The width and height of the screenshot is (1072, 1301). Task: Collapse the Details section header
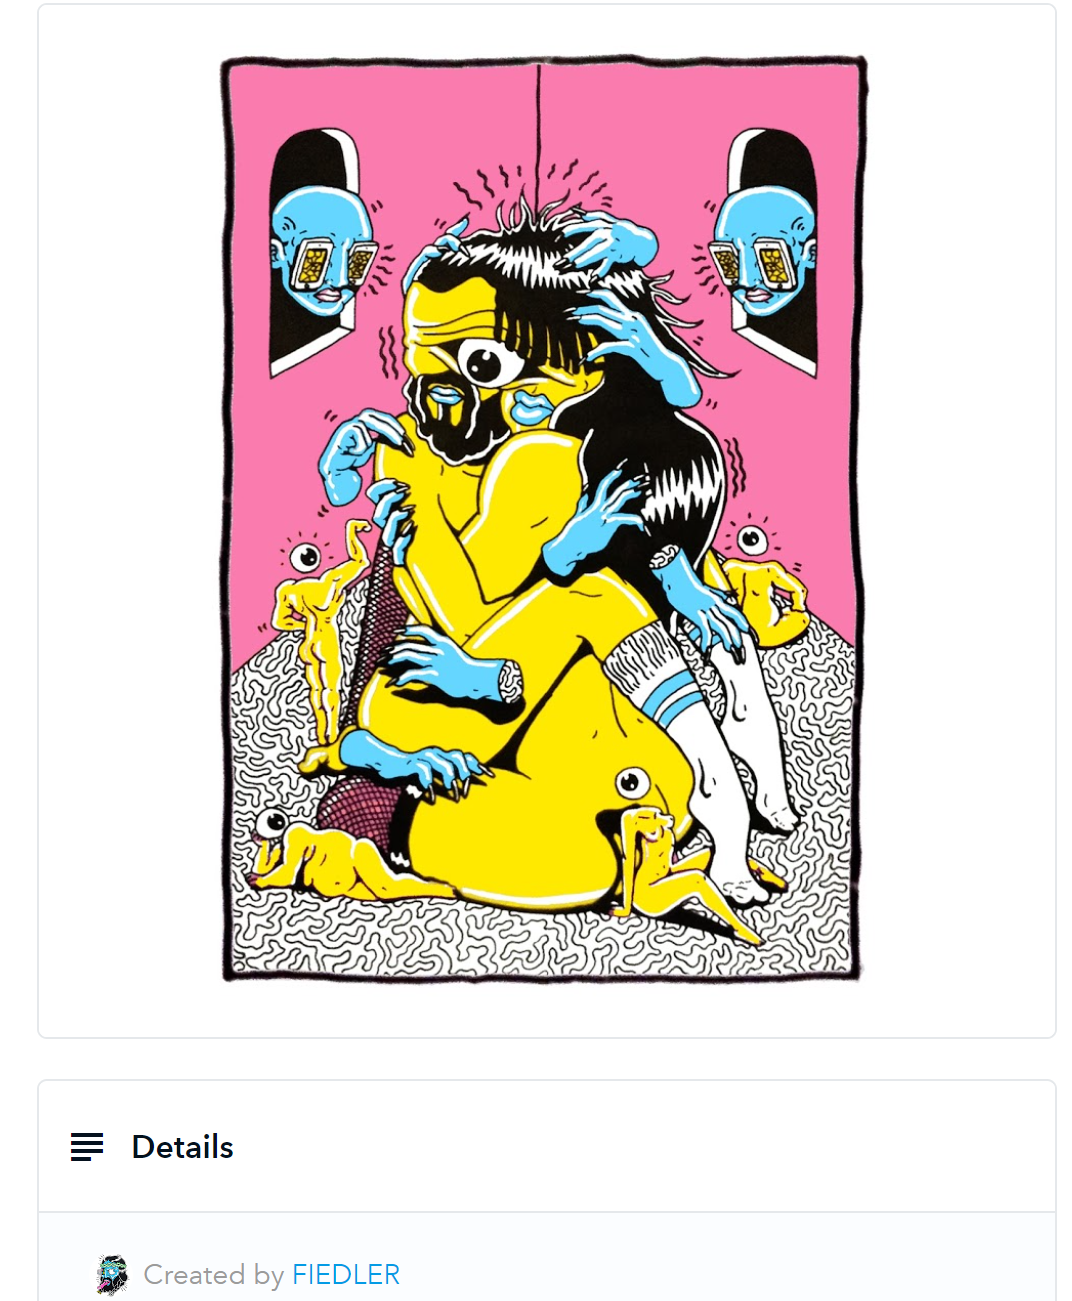pos(546,1147)
